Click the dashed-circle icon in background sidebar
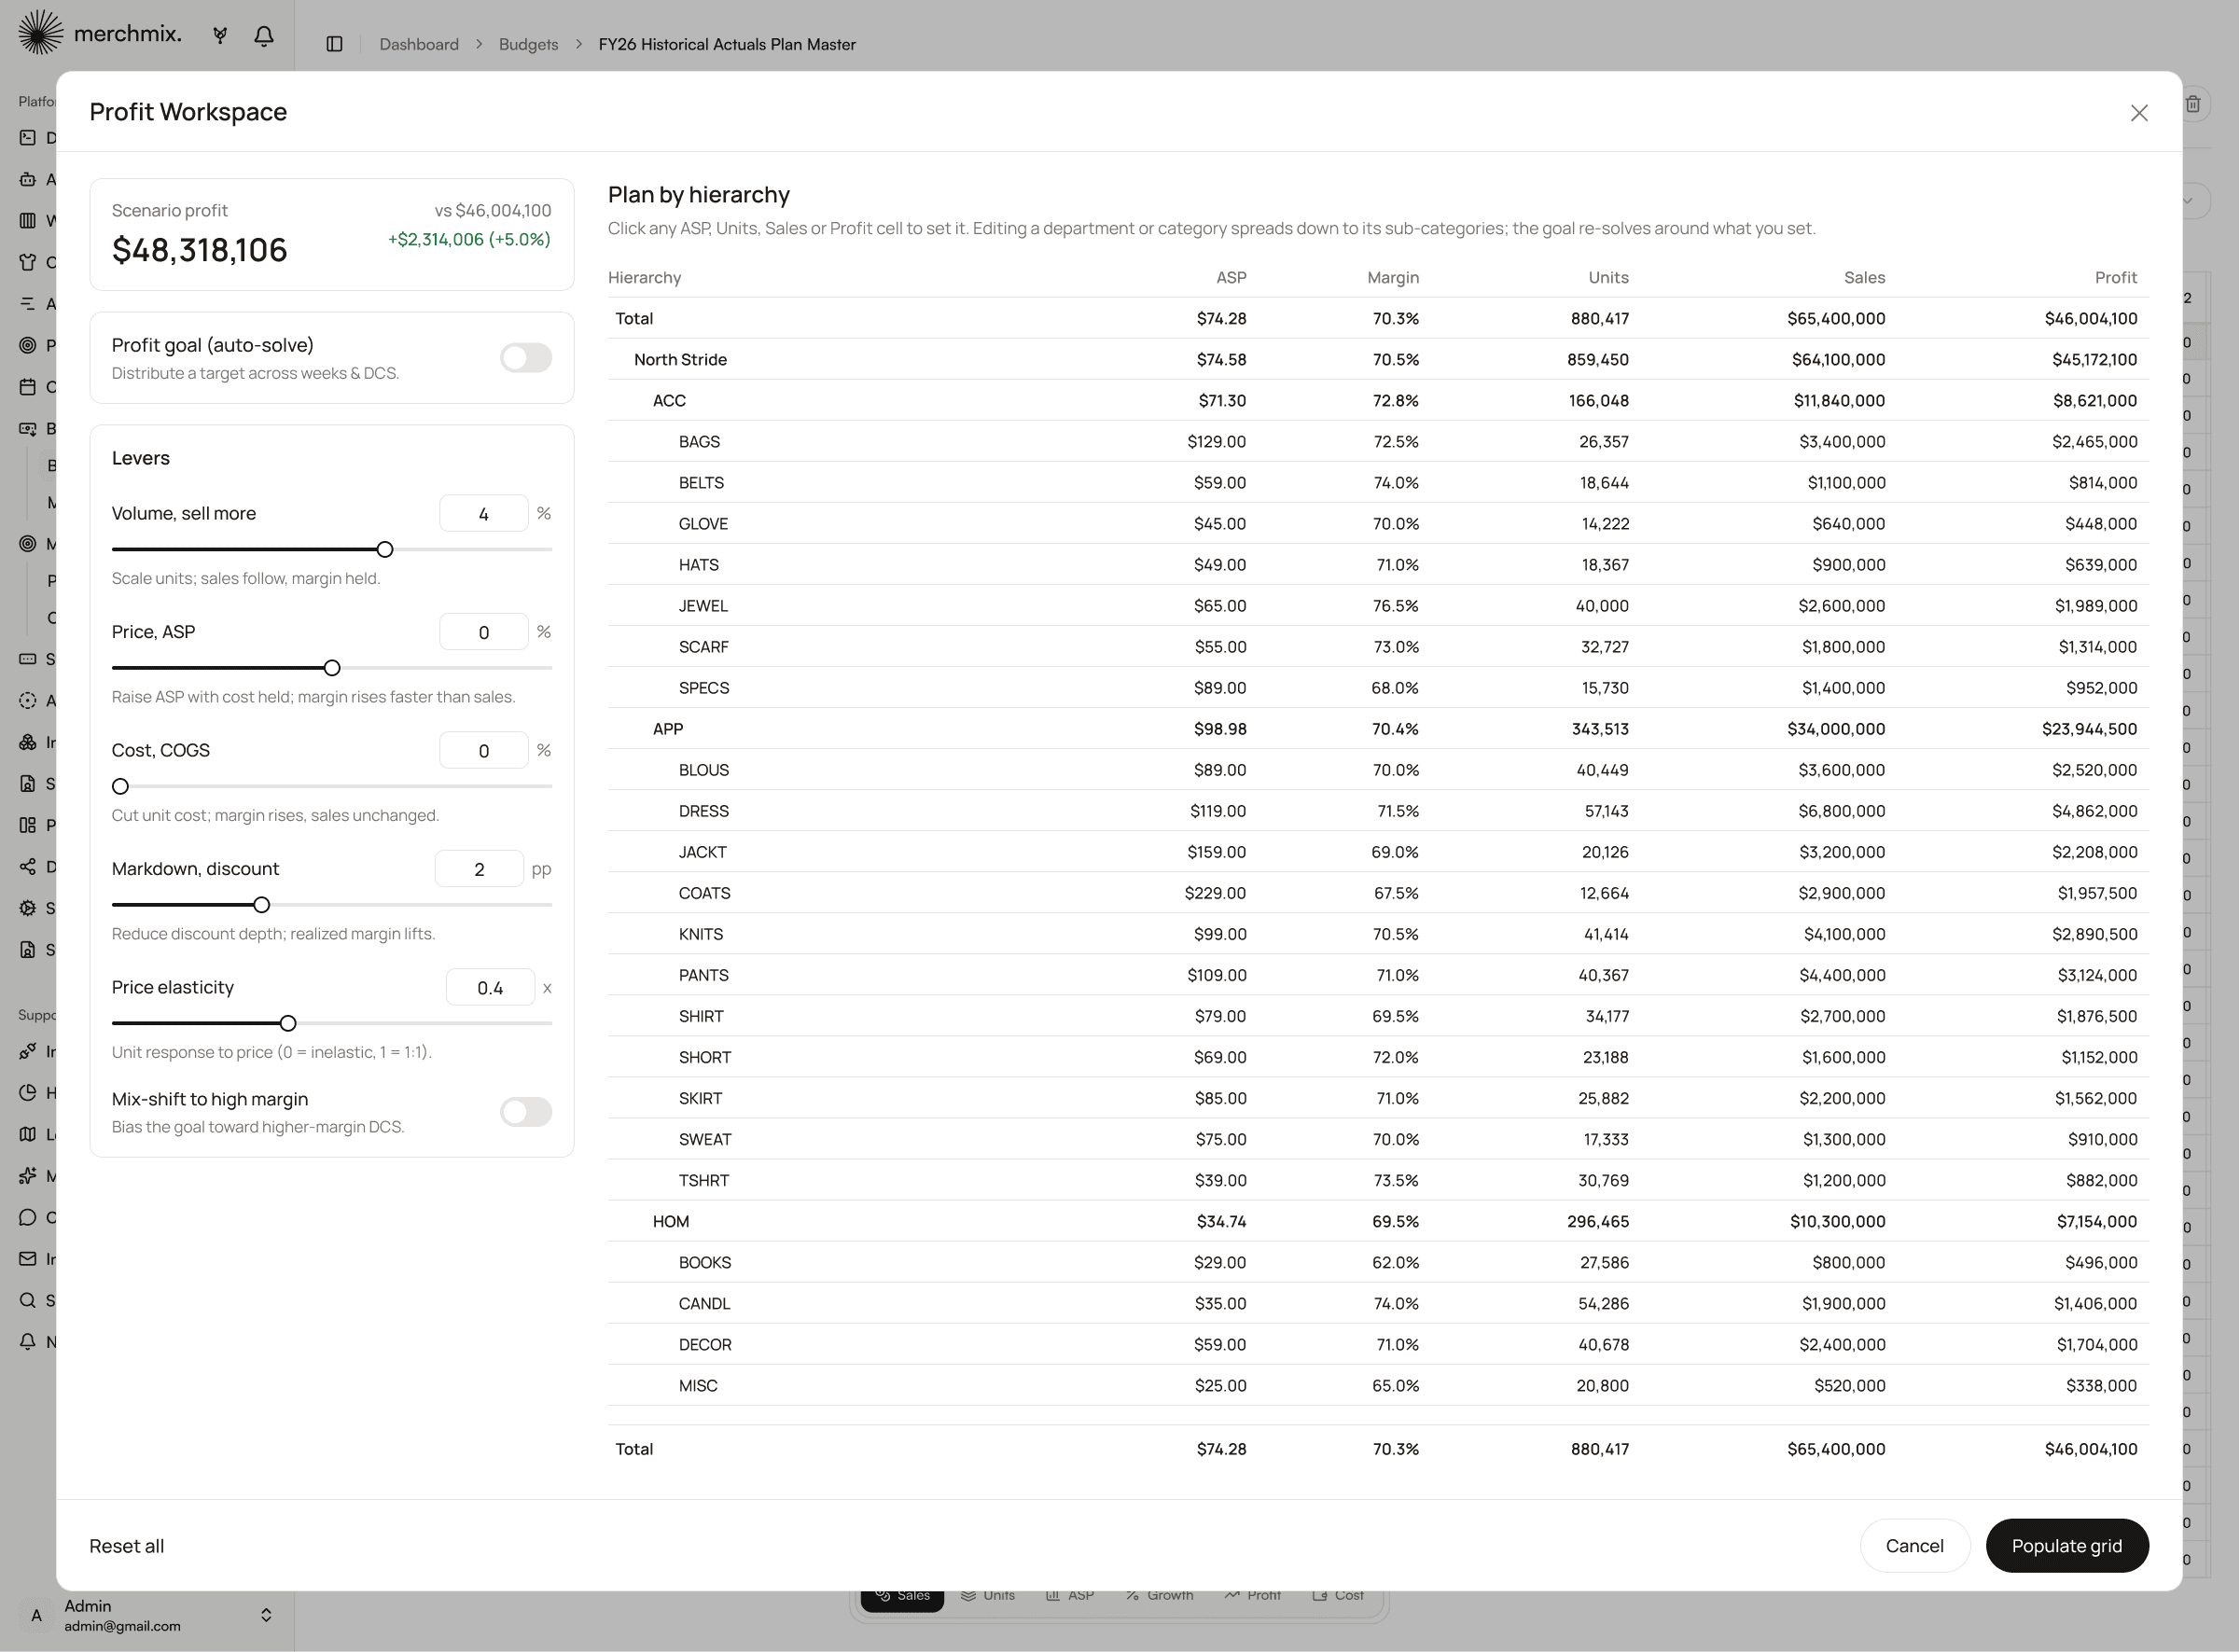Screen dimensions: 2240x1652 click(x=28, y=700)
